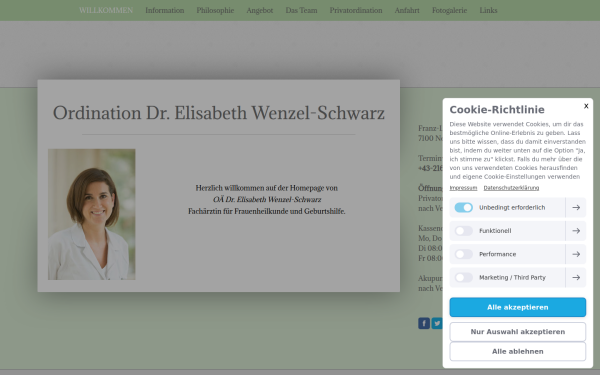
Task: Enable the Performance cookies switch
Action: click(x=464, y=254)
